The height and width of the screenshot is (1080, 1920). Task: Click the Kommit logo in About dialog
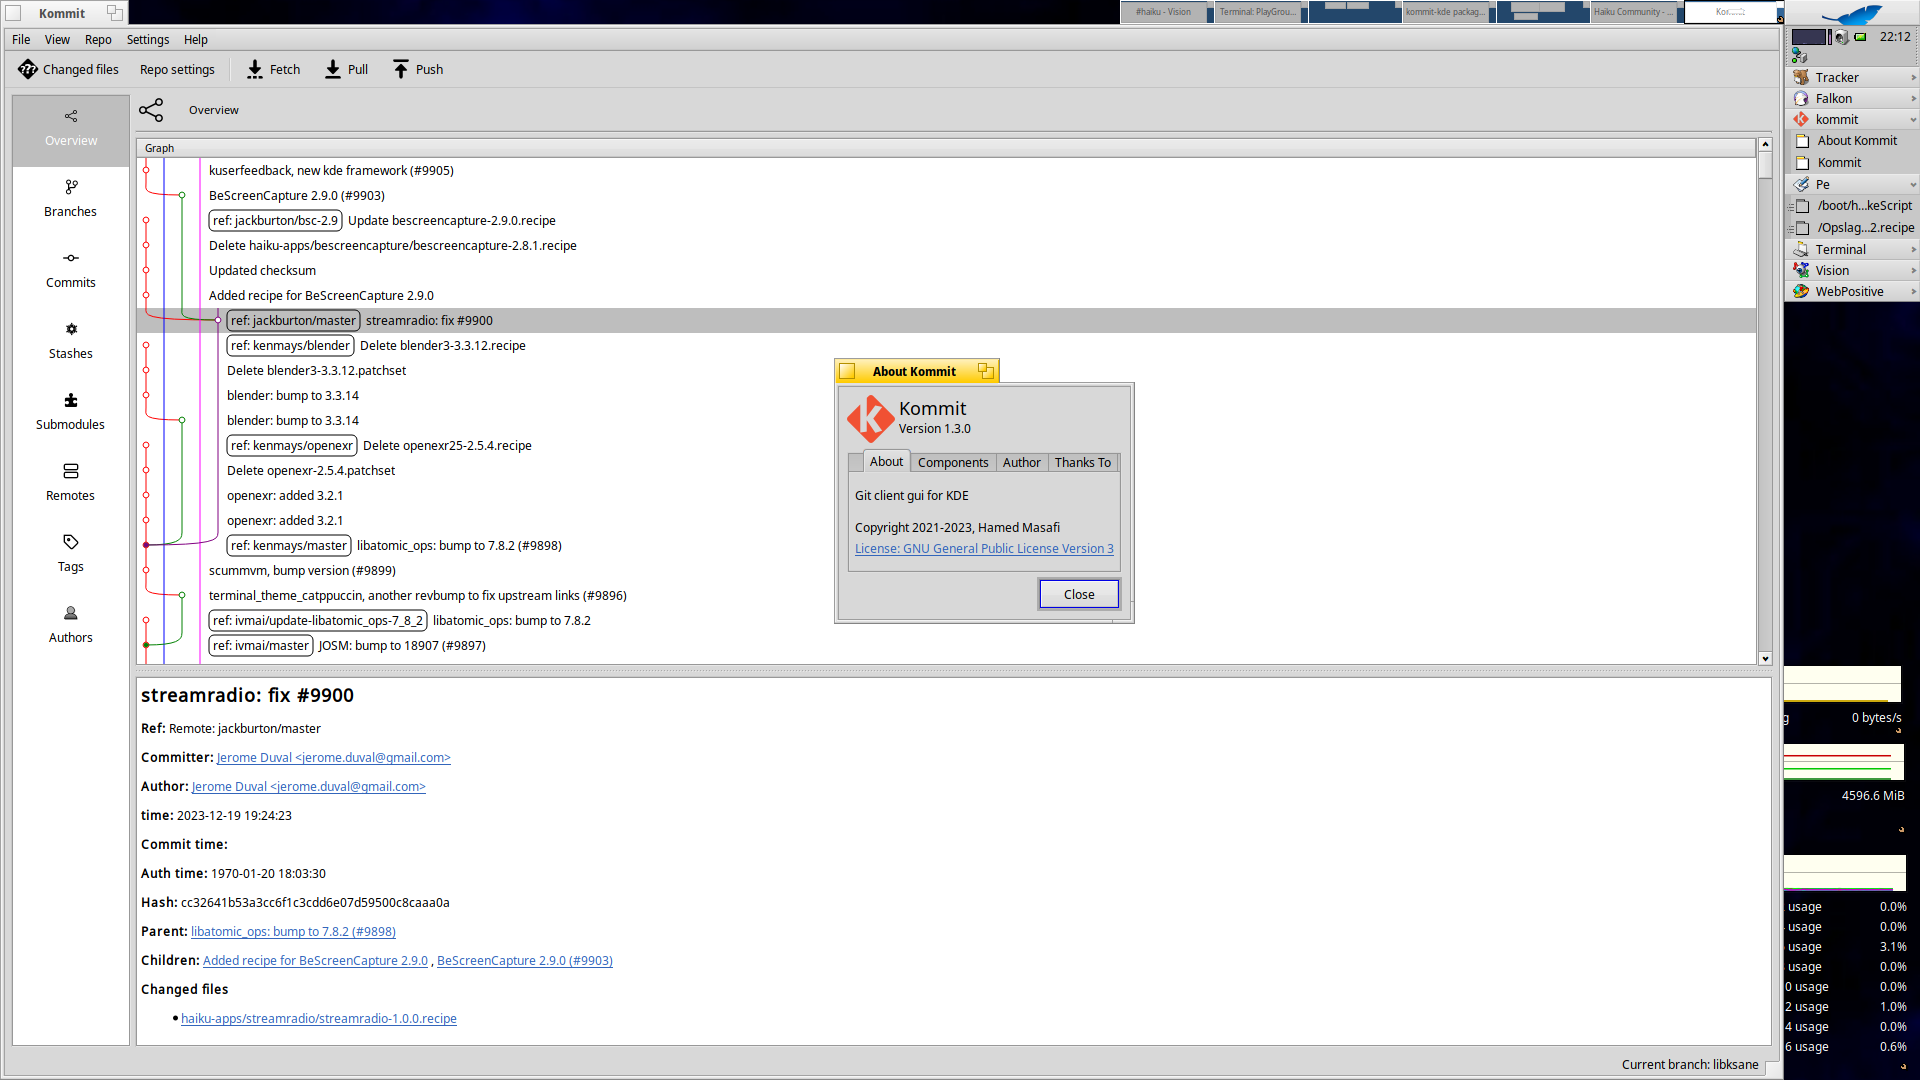click(870, 418)
